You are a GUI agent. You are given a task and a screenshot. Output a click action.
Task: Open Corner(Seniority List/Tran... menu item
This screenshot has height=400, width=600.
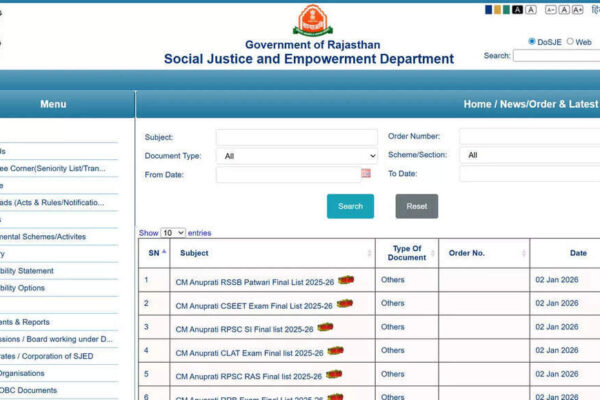(x=53, y=168)
